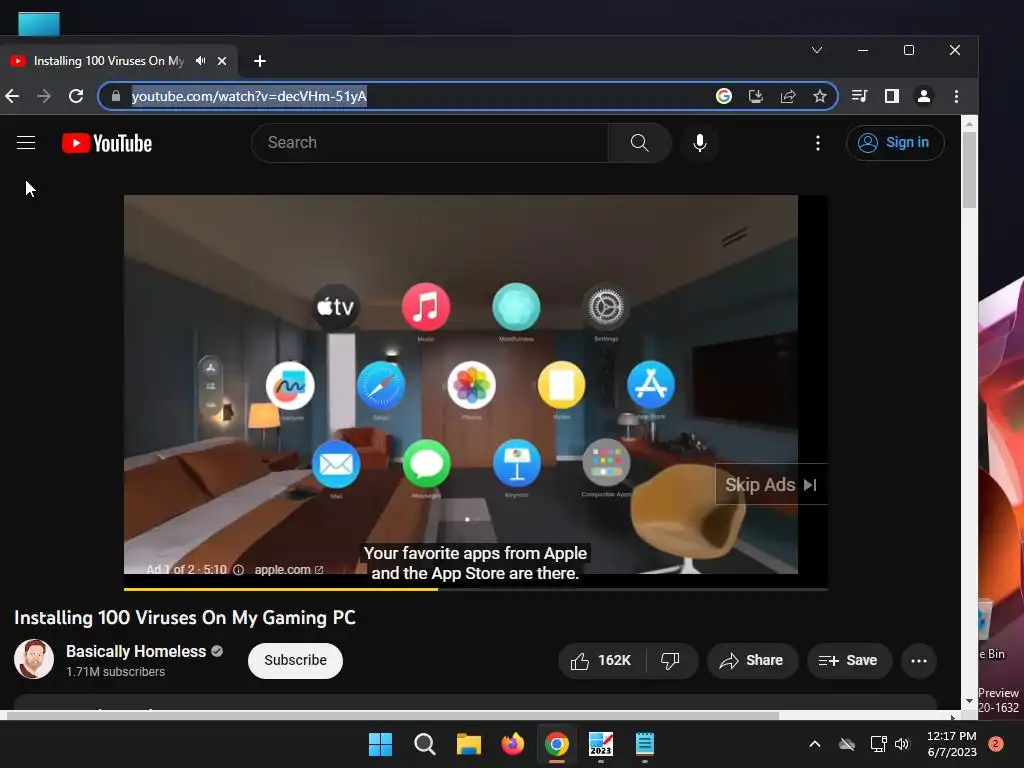The height and width of the screenshot is (768, 1024).
Task: Sign in to YouTube
Action: [x=895, y=142]
